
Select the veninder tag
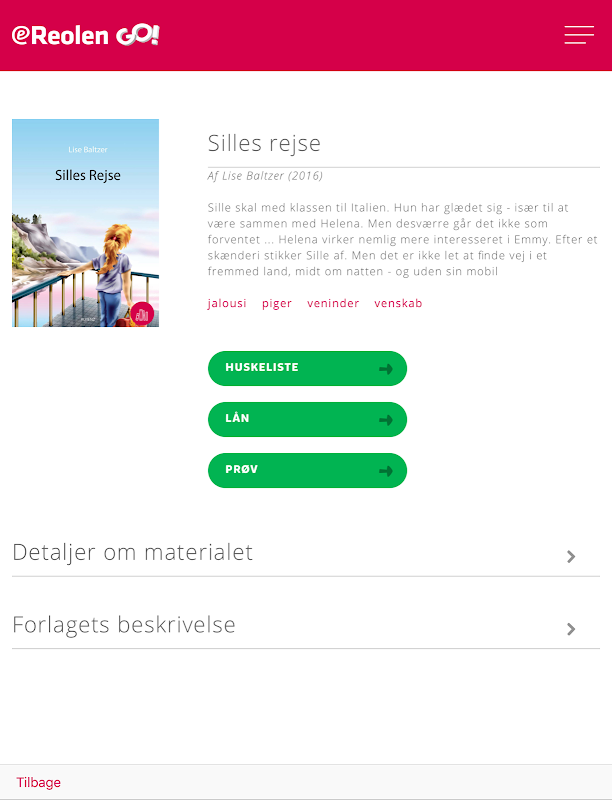coord(333,303)
